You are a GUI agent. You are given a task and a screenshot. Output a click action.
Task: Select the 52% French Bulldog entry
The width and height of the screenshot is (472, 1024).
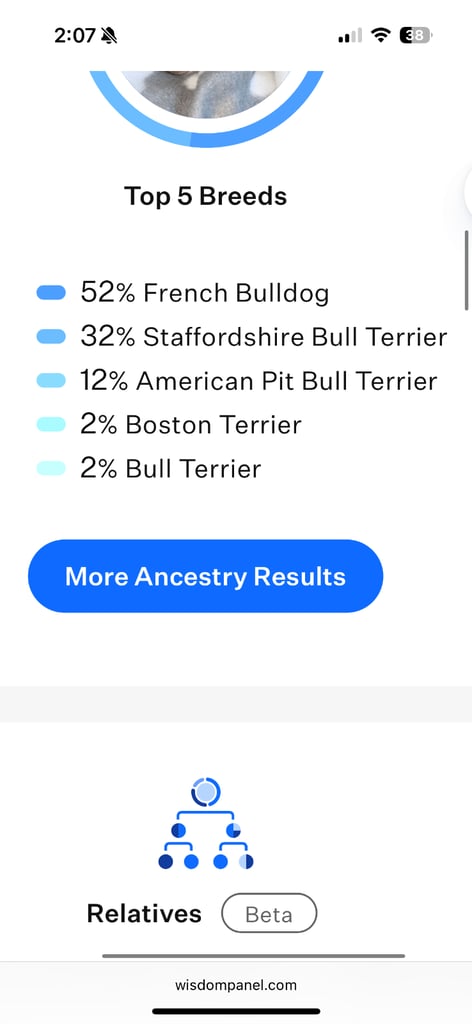click(204, 293)
